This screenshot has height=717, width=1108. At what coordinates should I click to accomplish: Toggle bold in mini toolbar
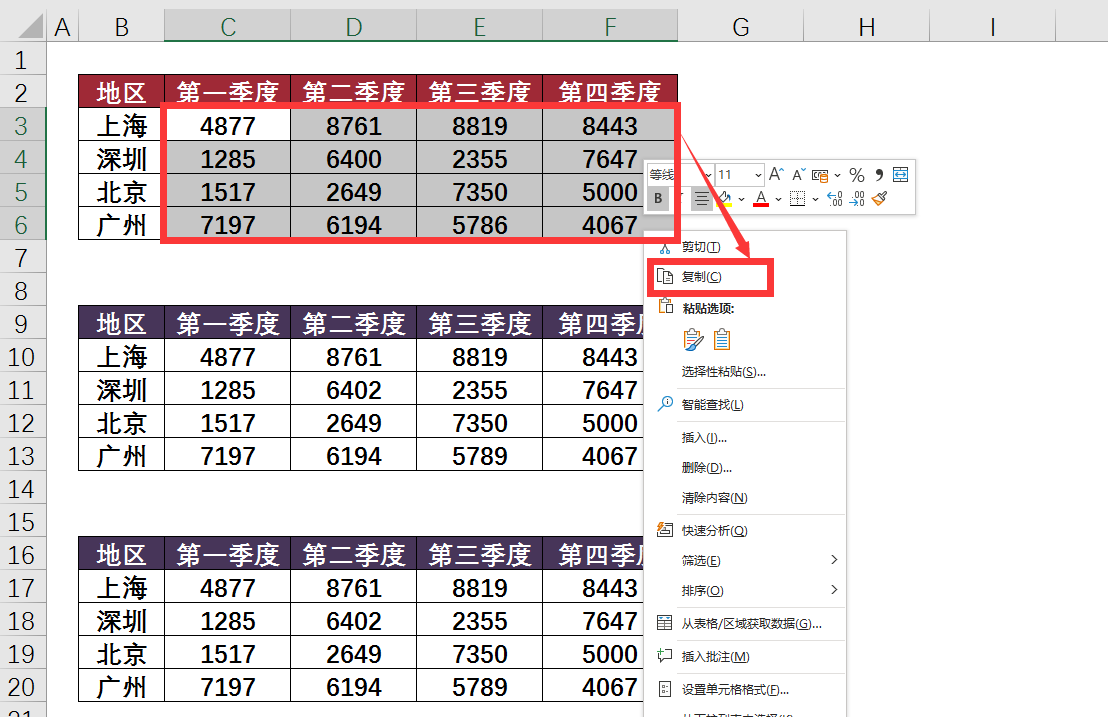[658, 198]
